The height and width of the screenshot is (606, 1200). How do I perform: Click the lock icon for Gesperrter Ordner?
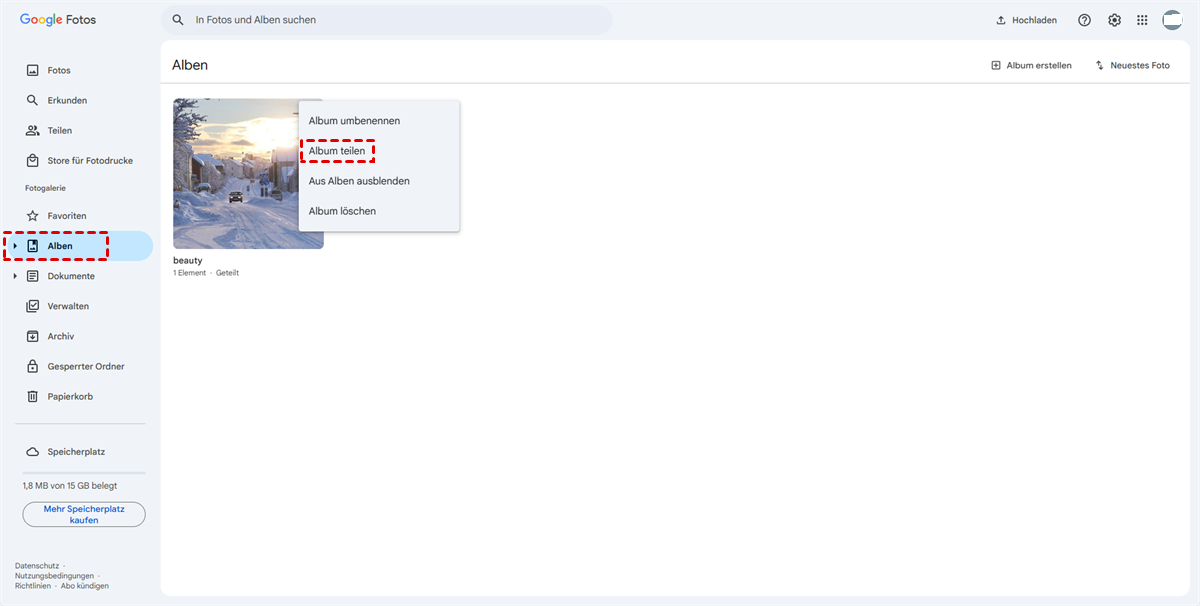[33, 367]
